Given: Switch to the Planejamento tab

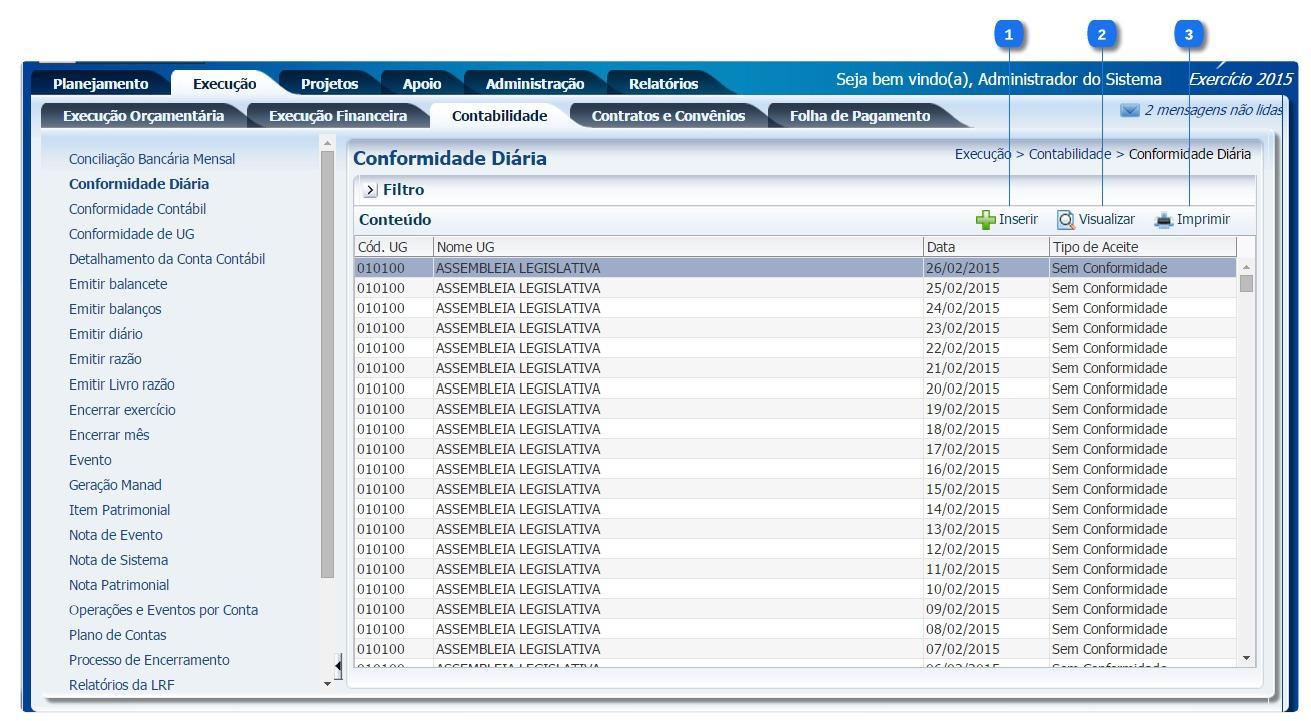Looking at the screenshot, I should [x=100, y=84].
